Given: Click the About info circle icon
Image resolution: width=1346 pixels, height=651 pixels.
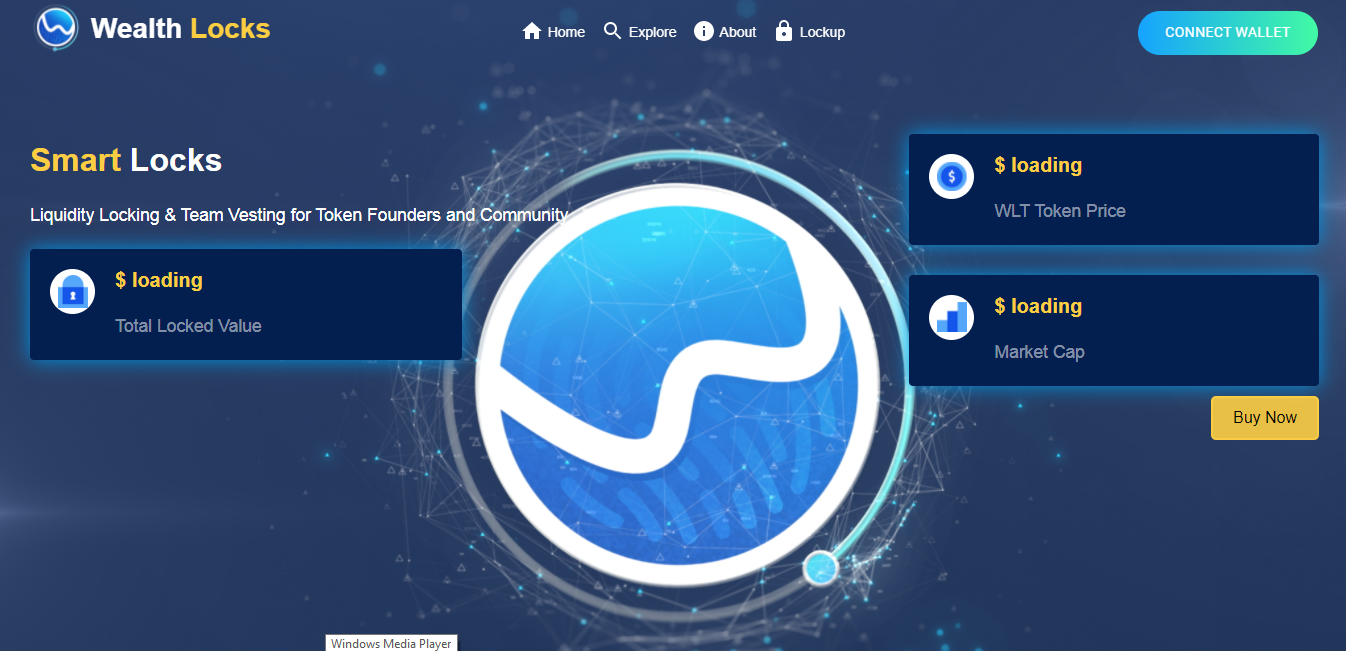Looking at the screenshot, I should tap(704, 32).
